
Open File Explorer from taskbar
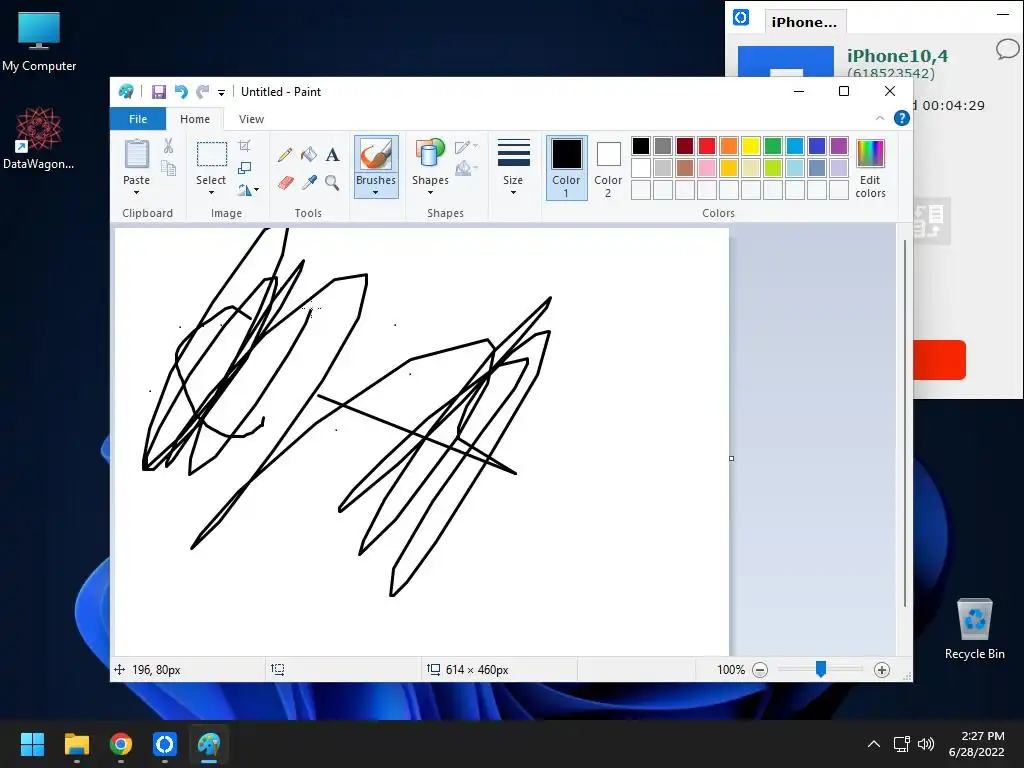click(x=76, y=744)
